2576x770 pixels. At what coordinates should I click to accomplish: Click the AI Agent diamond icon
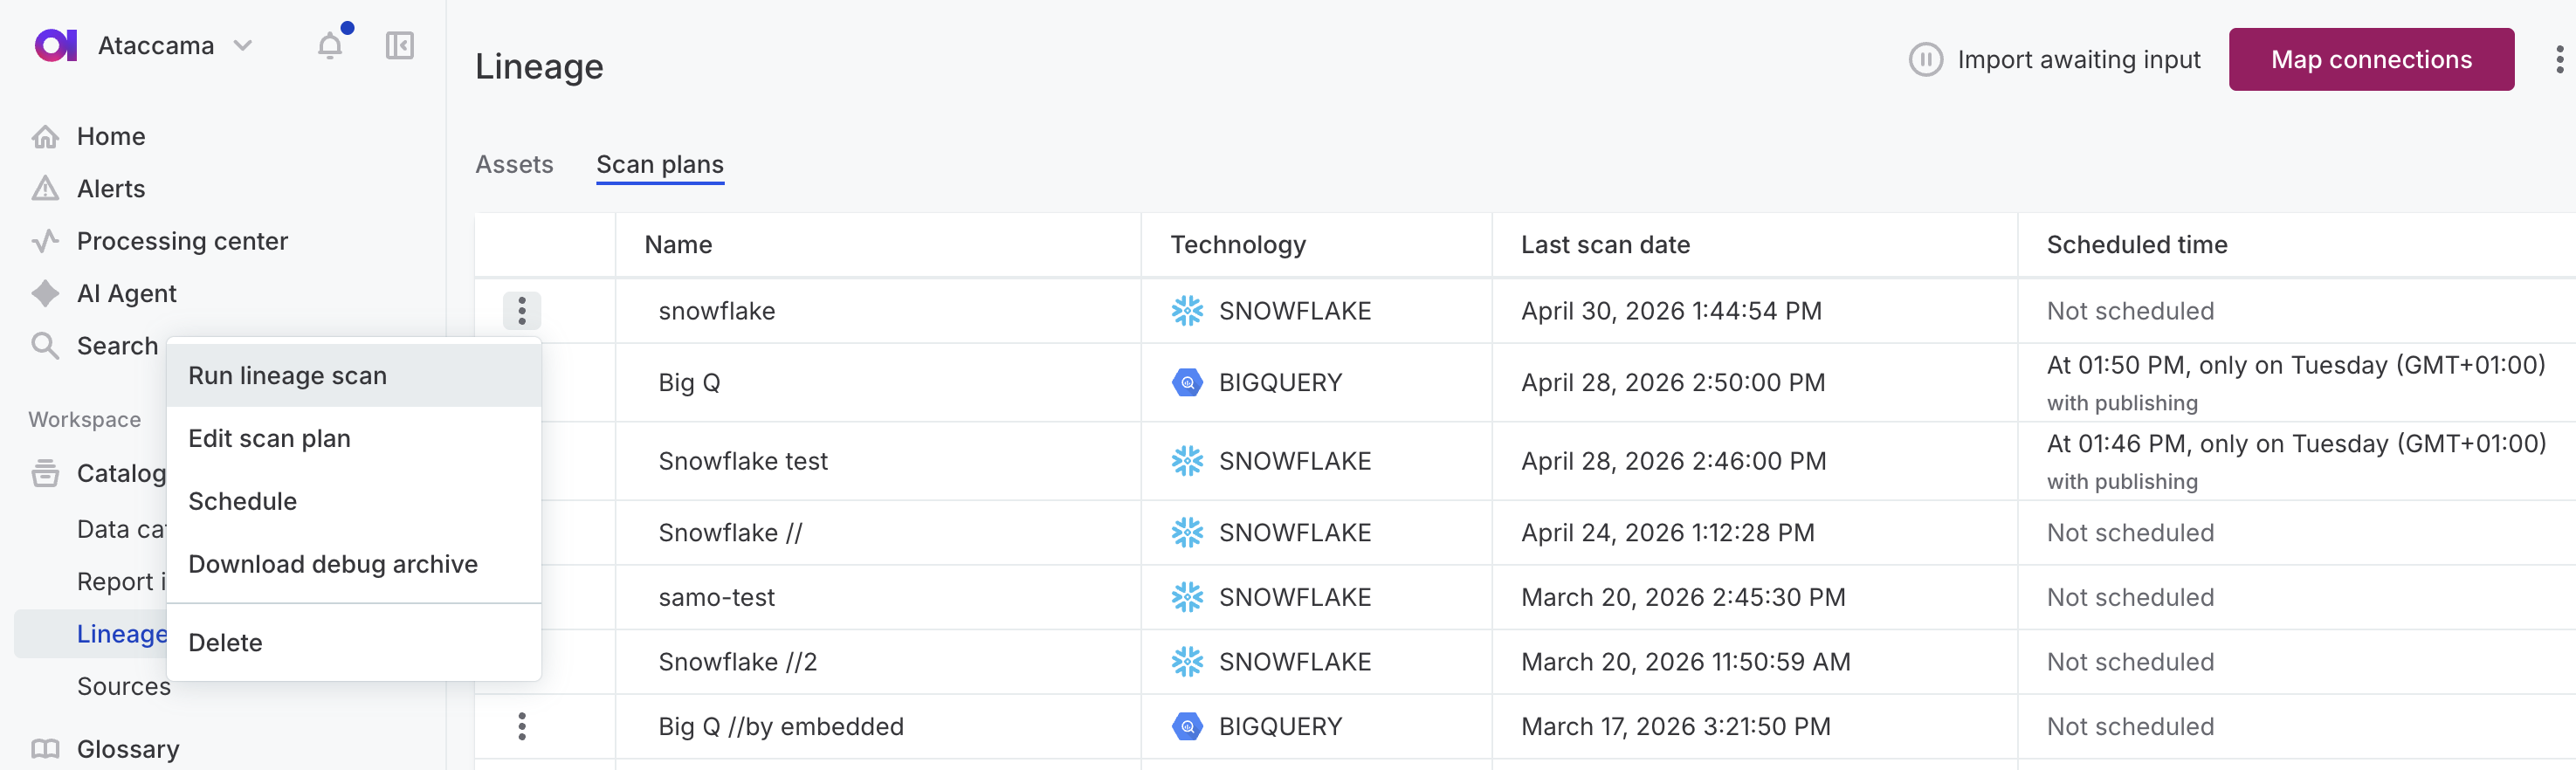pyautogui.click(x=45, y=293)
